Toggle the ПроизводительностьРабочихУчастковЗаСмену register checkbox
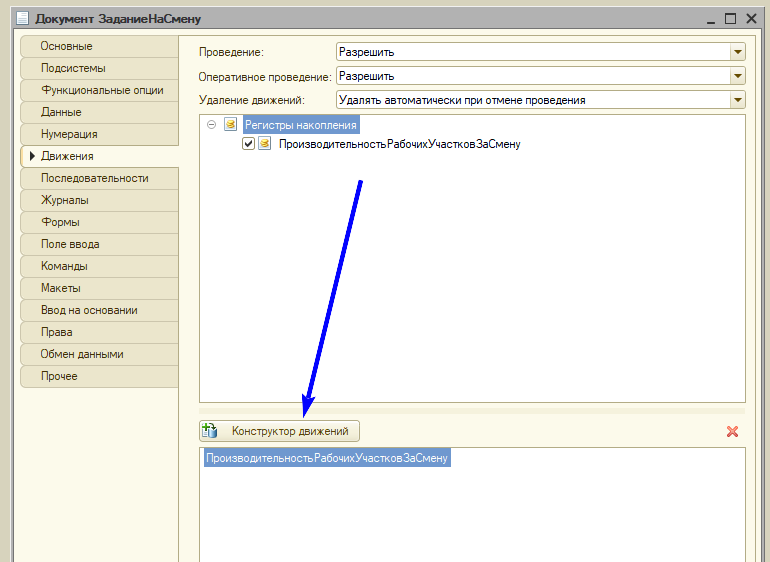The image size is (770, 562). pyautogui.click(x=249, y=144)
